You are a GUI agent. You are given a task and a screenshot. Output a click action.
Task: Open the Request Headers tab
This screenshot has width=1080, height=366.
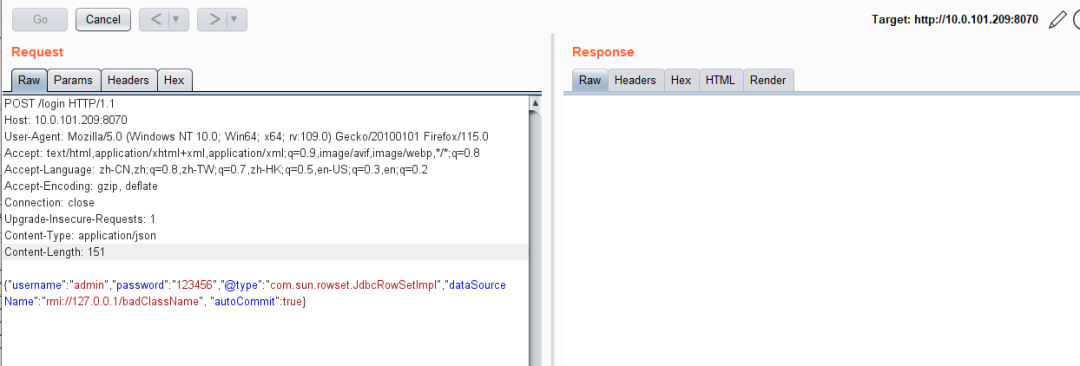[128, 80]
